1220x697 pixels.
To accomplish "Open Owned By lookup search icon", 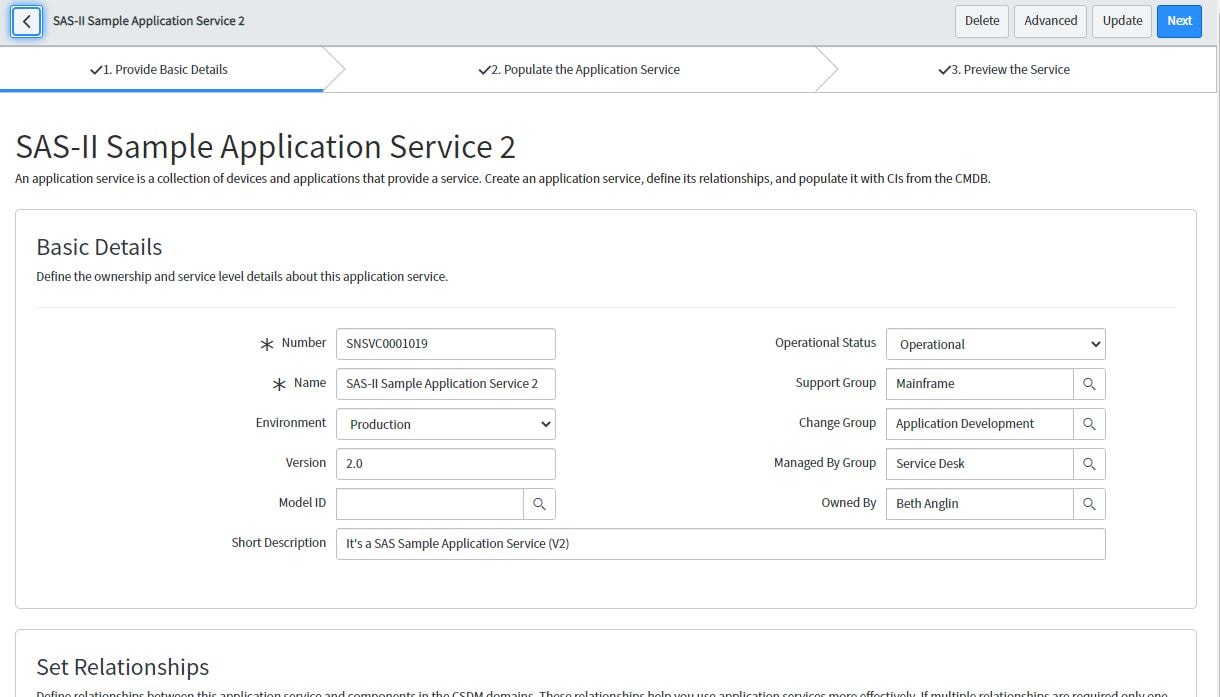I will coord(1089,504).
